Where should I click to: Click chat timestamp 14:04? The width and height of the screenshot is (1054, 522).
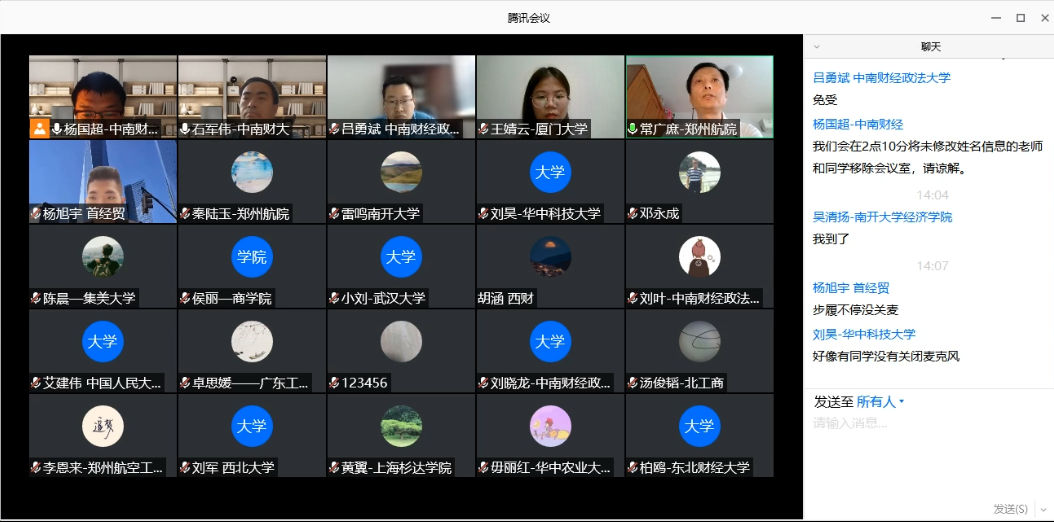click(932, 195)
